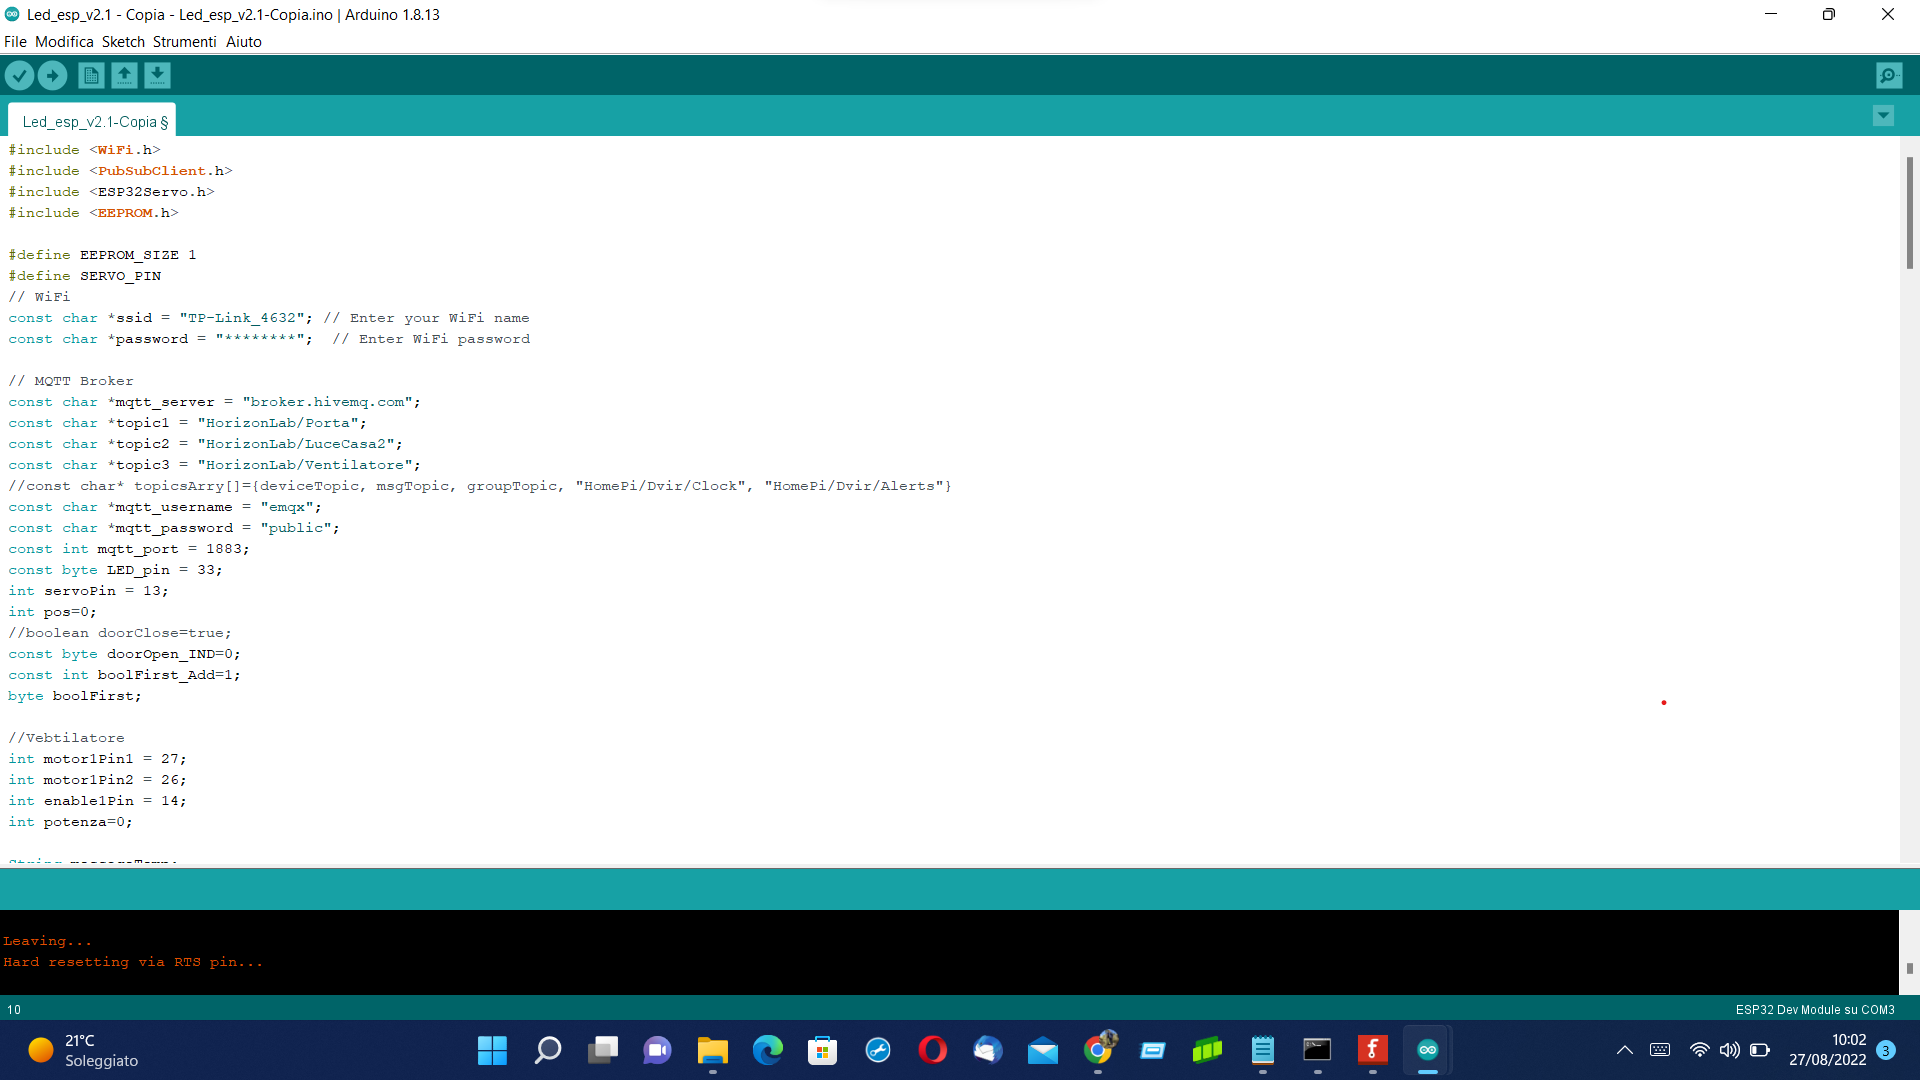Open File Explorer from the taskbar
The height and width of the screenshot is (1080, 1920).
(712, 1050)
